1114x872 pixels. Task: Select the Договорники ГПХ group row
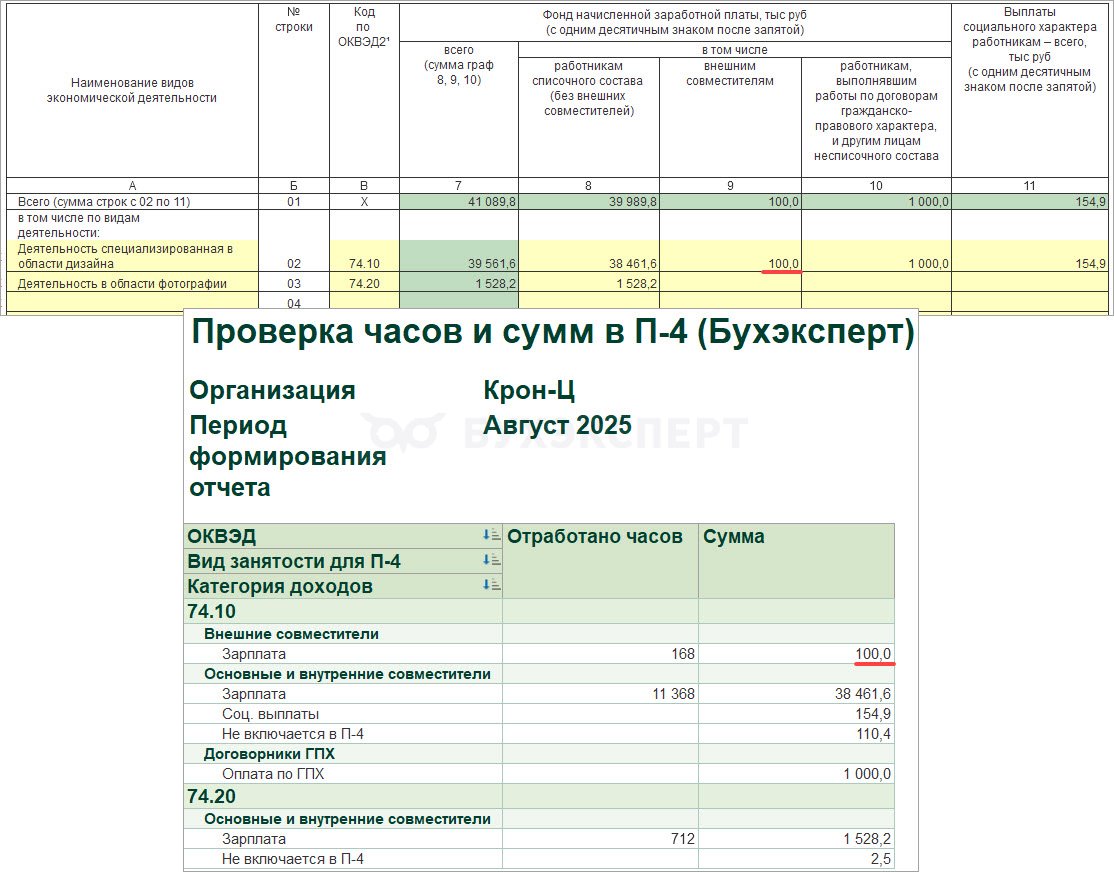(539, 754)
